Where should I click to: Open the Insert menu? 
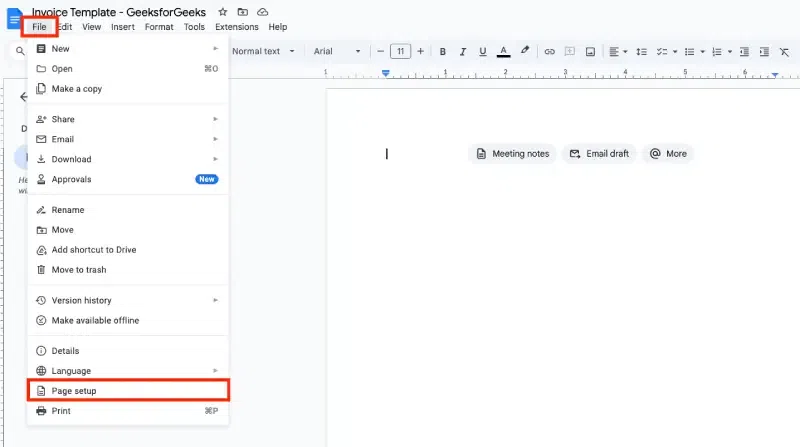click(123, 27)
